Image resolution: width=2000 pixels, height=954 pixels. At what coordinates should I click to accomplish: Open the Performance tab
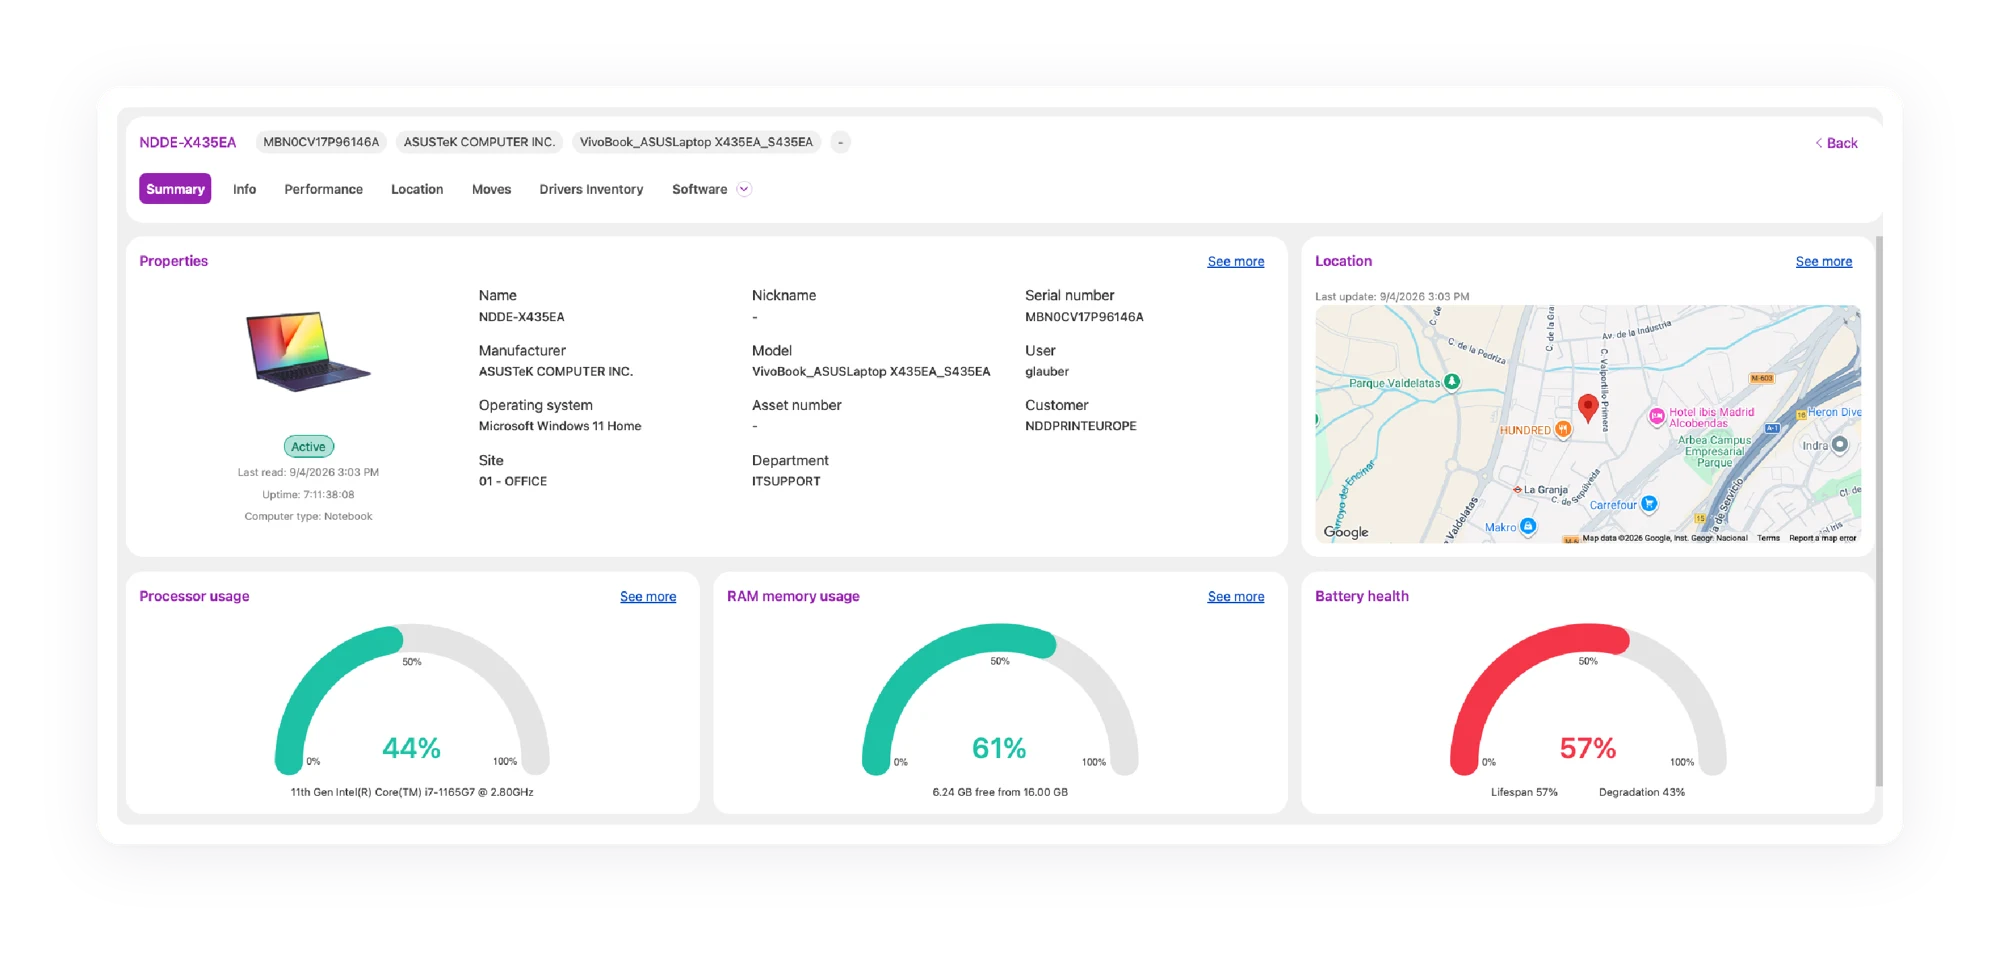323,189
